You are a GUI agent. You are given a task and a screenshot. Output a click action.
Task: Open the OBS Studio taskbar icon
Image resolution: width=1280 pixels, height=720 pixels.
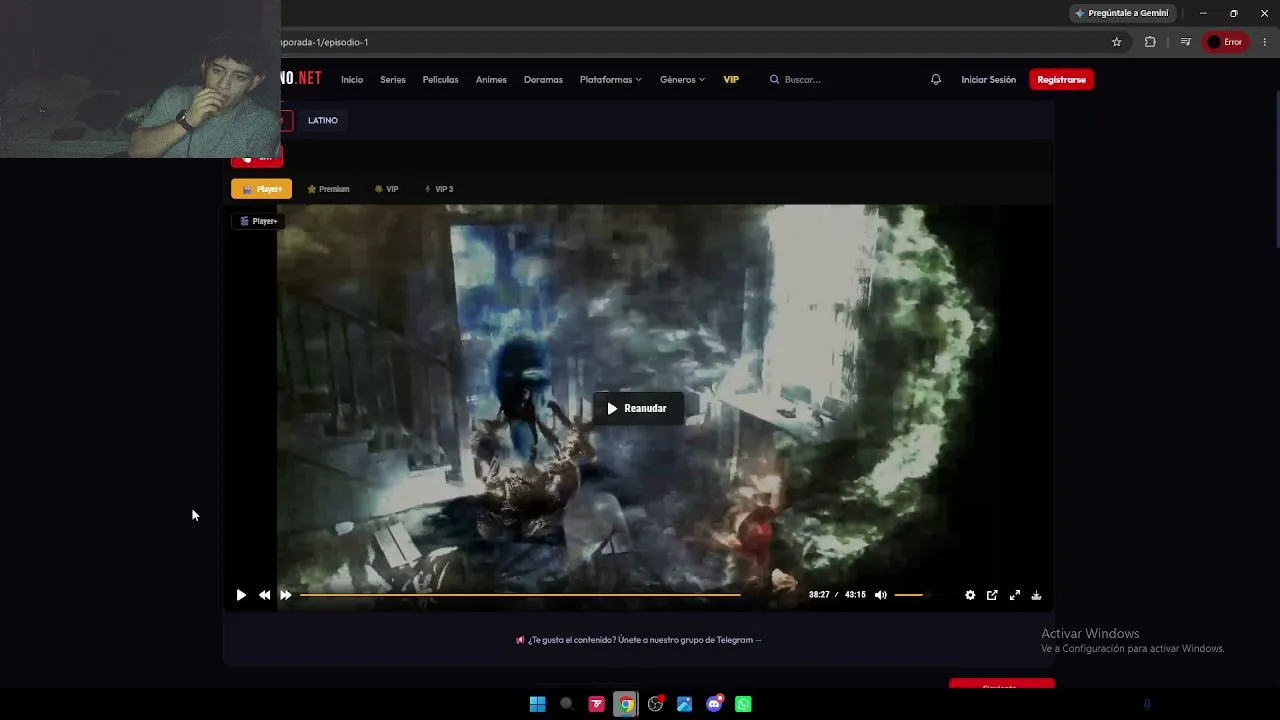click(655, 704)
